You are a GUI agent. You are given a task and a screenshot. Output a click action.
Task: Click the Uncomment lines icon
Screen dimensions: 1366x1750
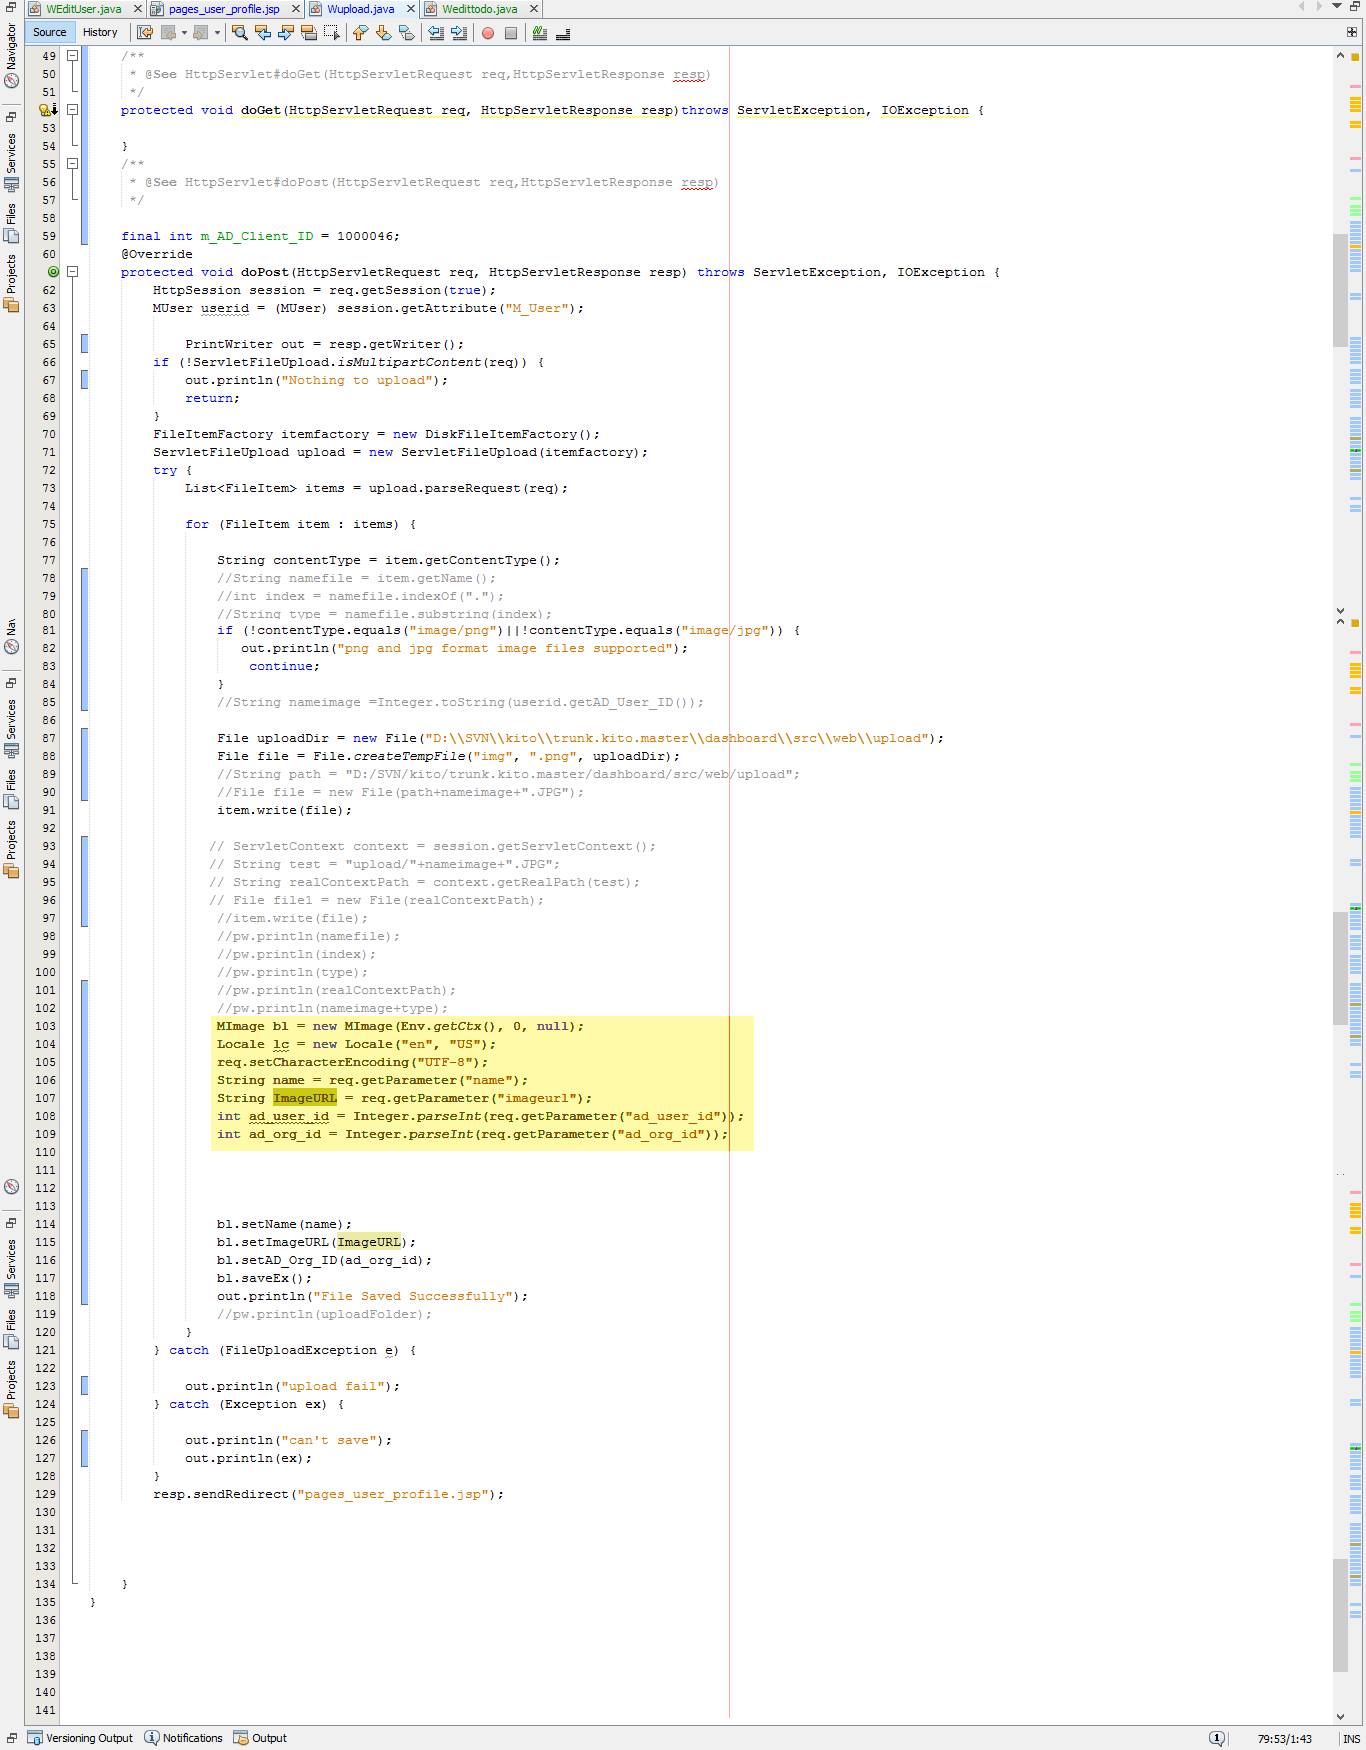(x=563, y=32)
